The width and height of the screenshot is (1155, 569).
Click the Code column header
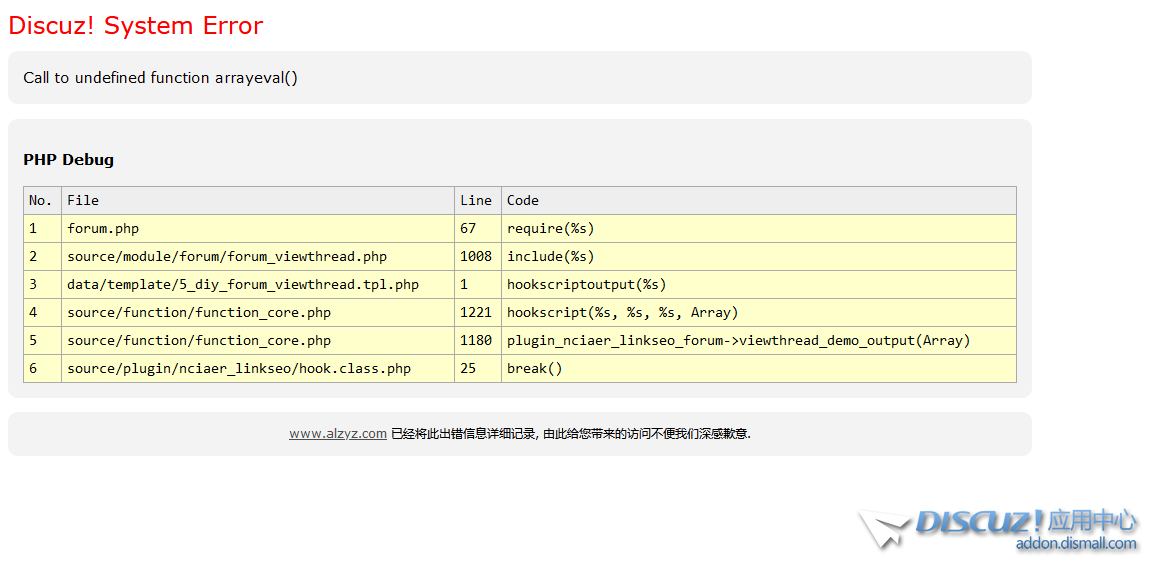pos(523,201)
